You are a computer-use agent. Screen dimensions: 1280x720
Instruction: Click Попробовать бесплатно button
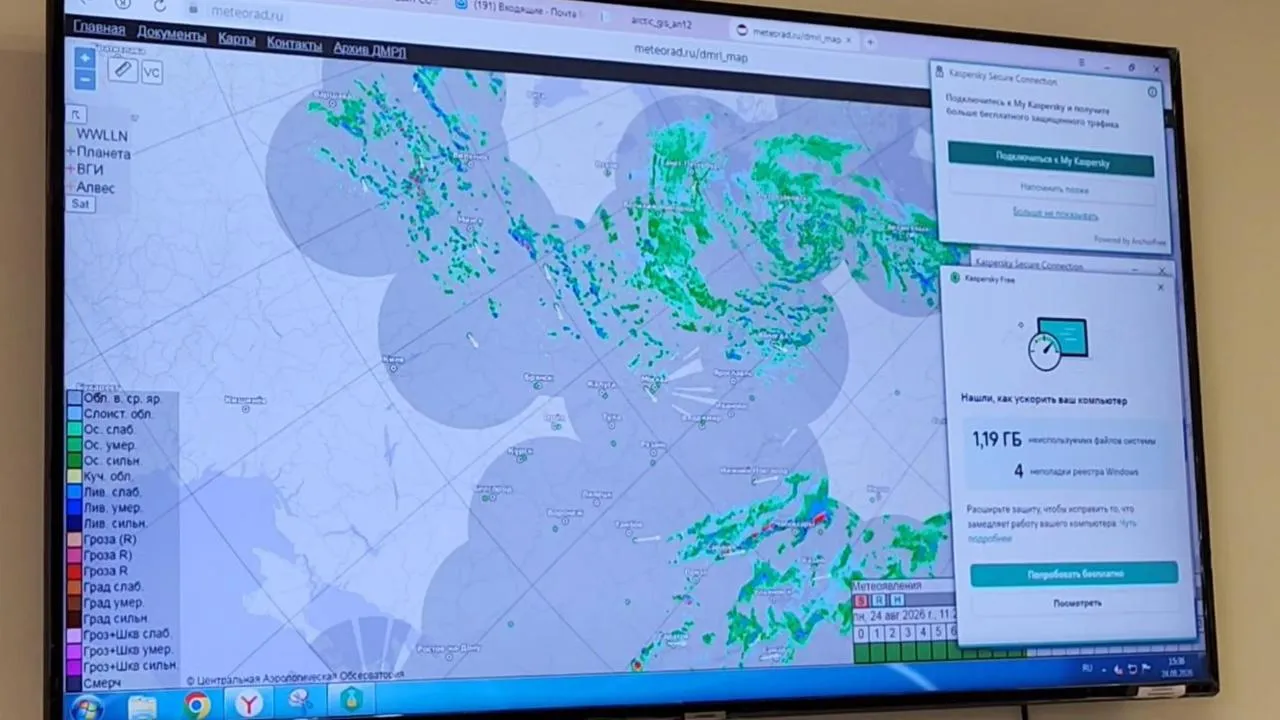pyautogui.click(x=1074, y=574)
